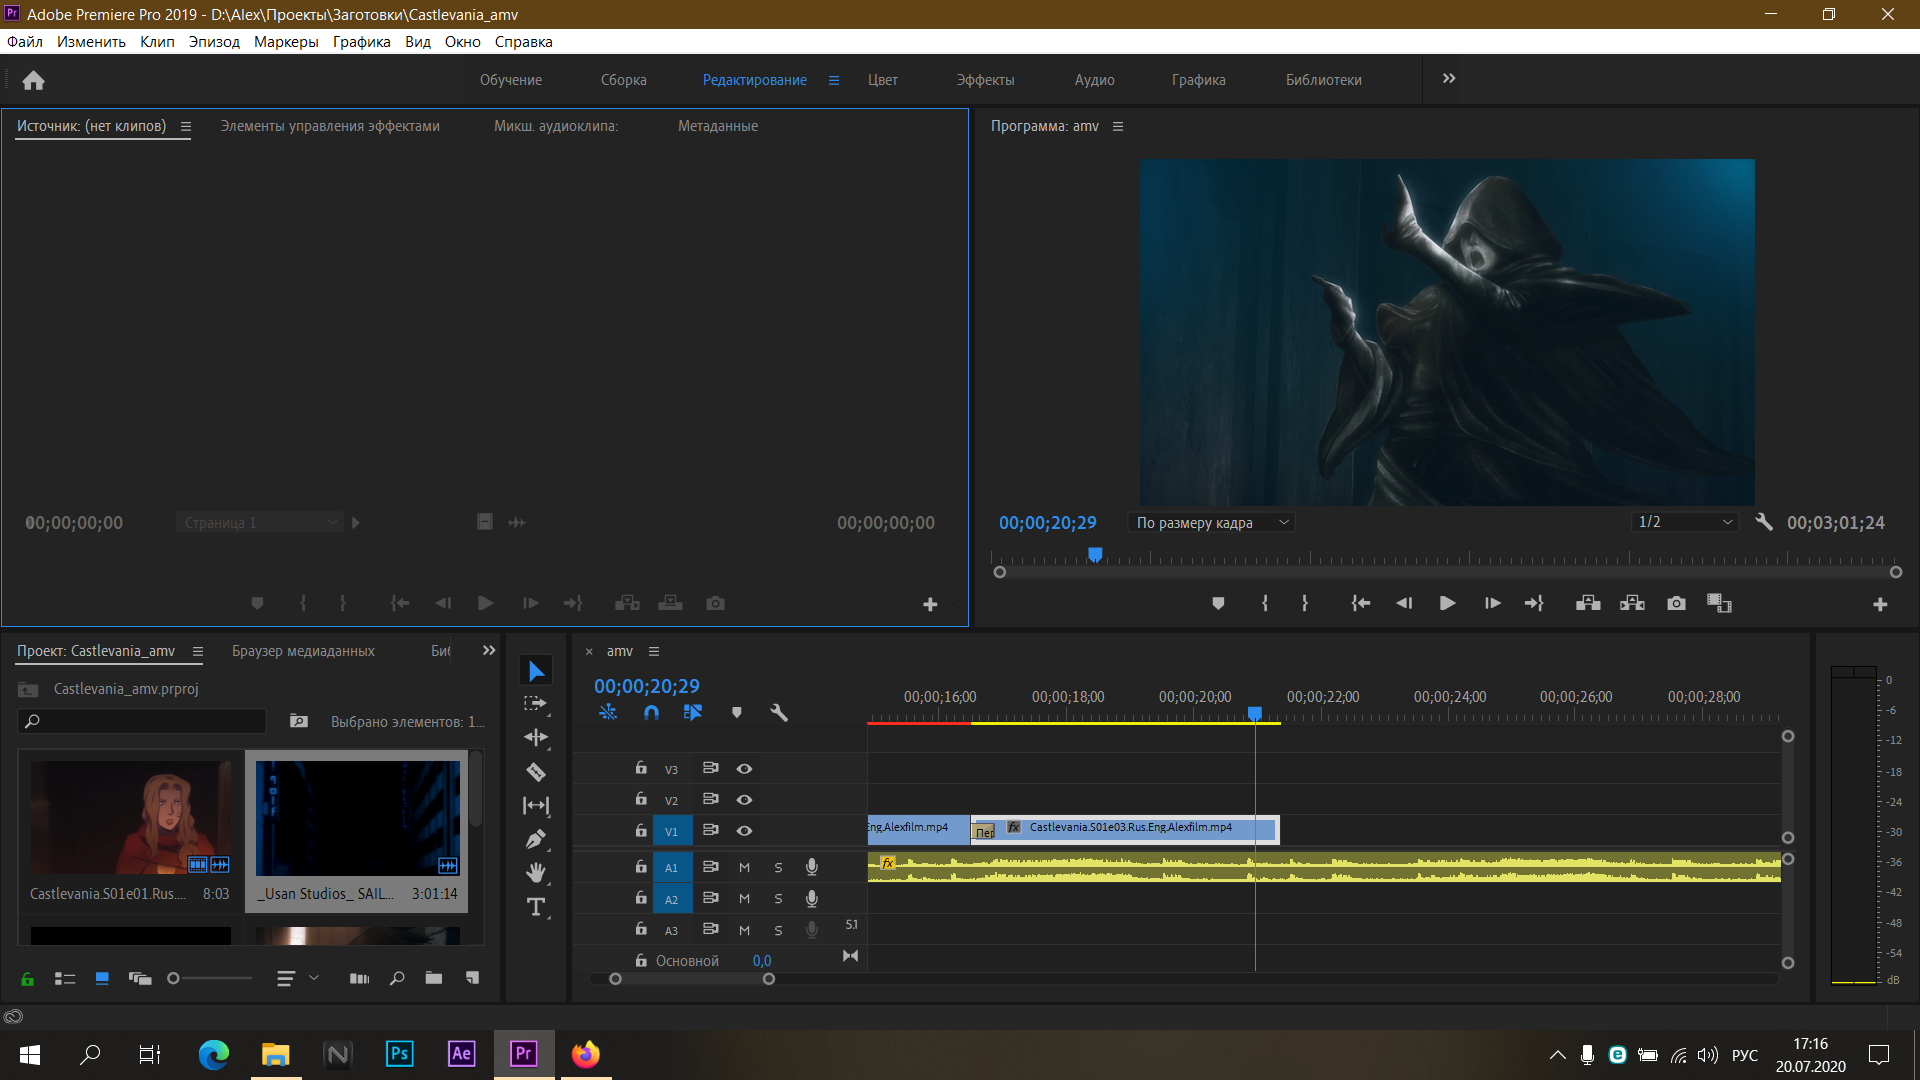This screenshot has height=1080, width=1920.
Task: Open Automate to Sequence in Project panel
Action: [x=359, y=978]
